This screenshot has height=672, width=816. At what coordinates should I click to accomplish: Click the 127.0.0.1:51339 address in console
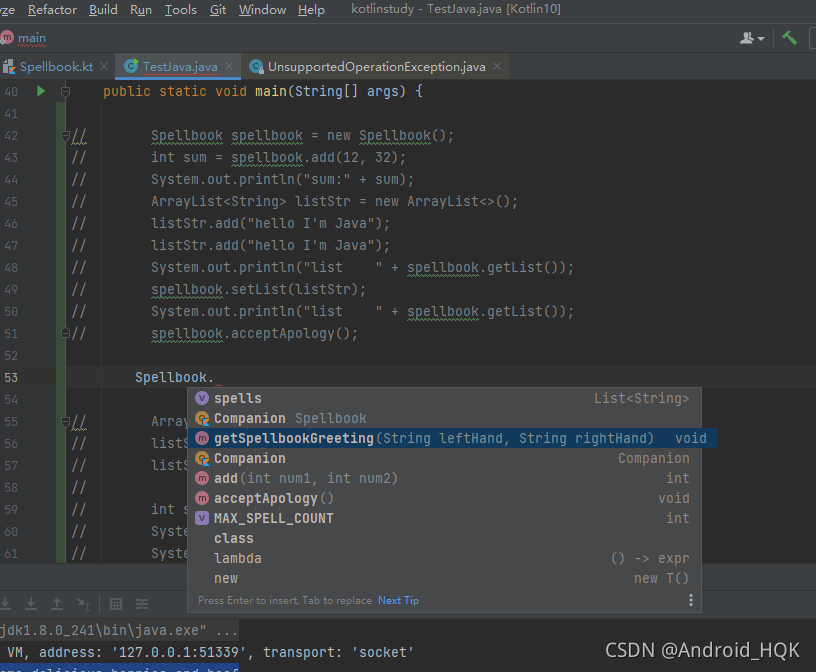point(178,652)
